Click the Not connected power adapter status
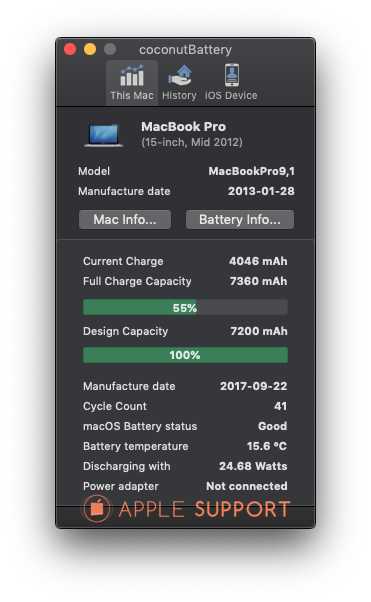 [247, 486]
